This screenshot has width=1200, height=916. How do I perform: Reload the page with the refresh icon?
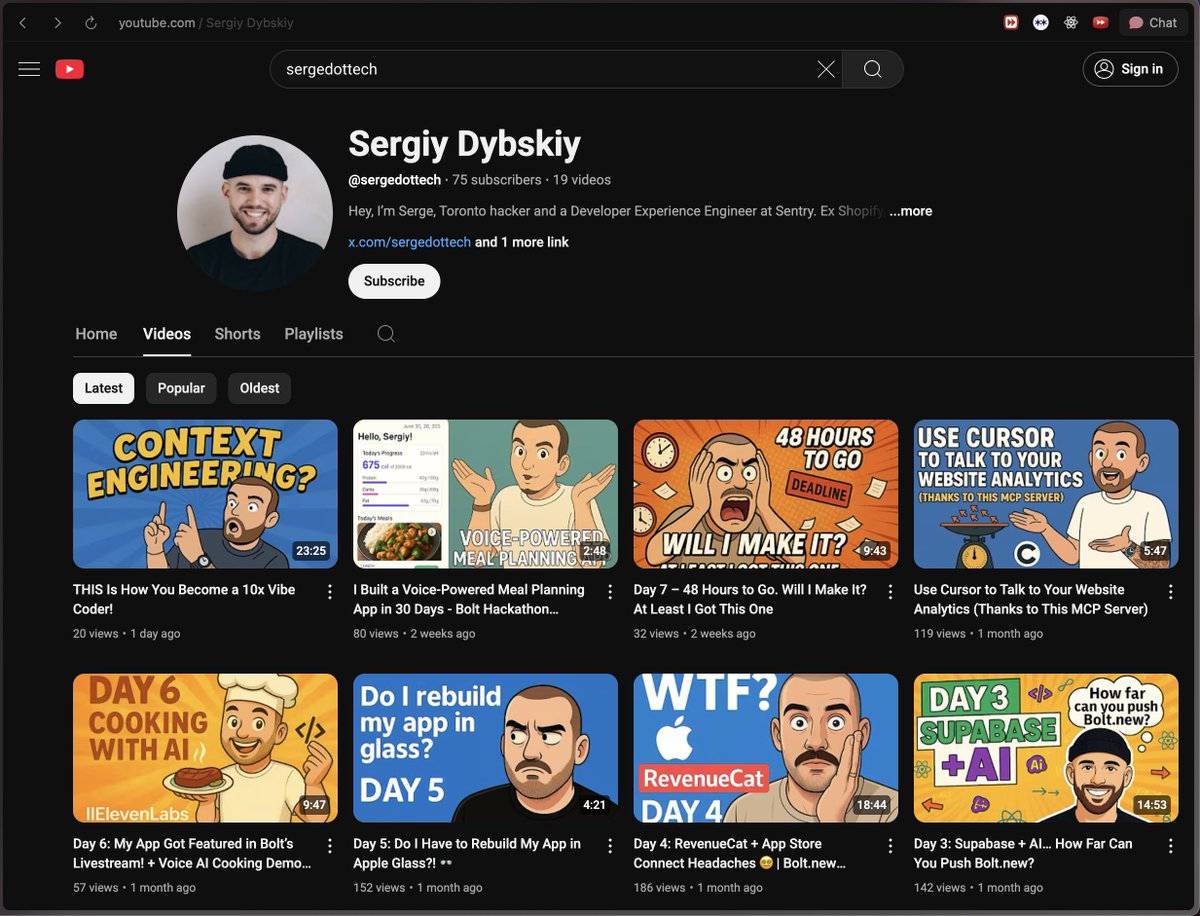point(91,22)
